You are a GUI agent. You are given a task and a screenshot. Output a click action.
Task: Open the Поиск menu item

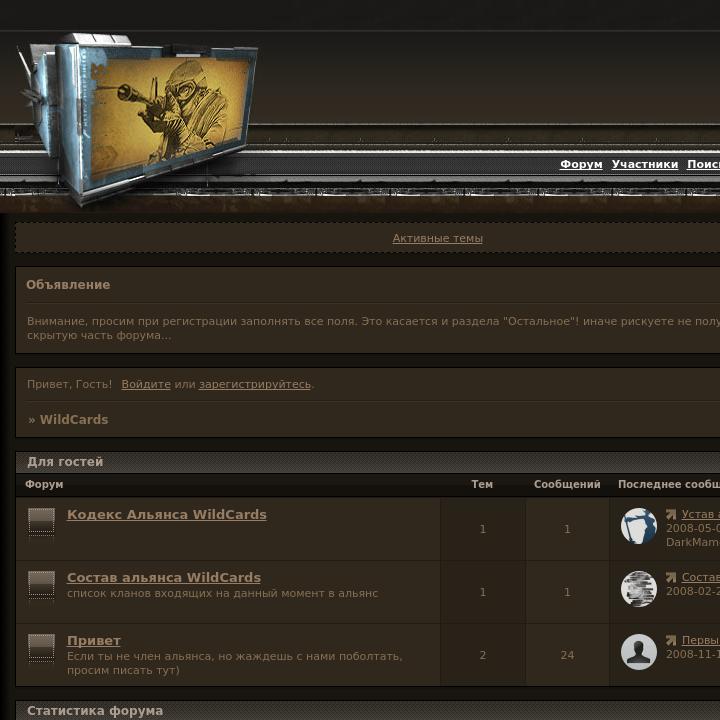pyautogui.click(x=703, y=164)
